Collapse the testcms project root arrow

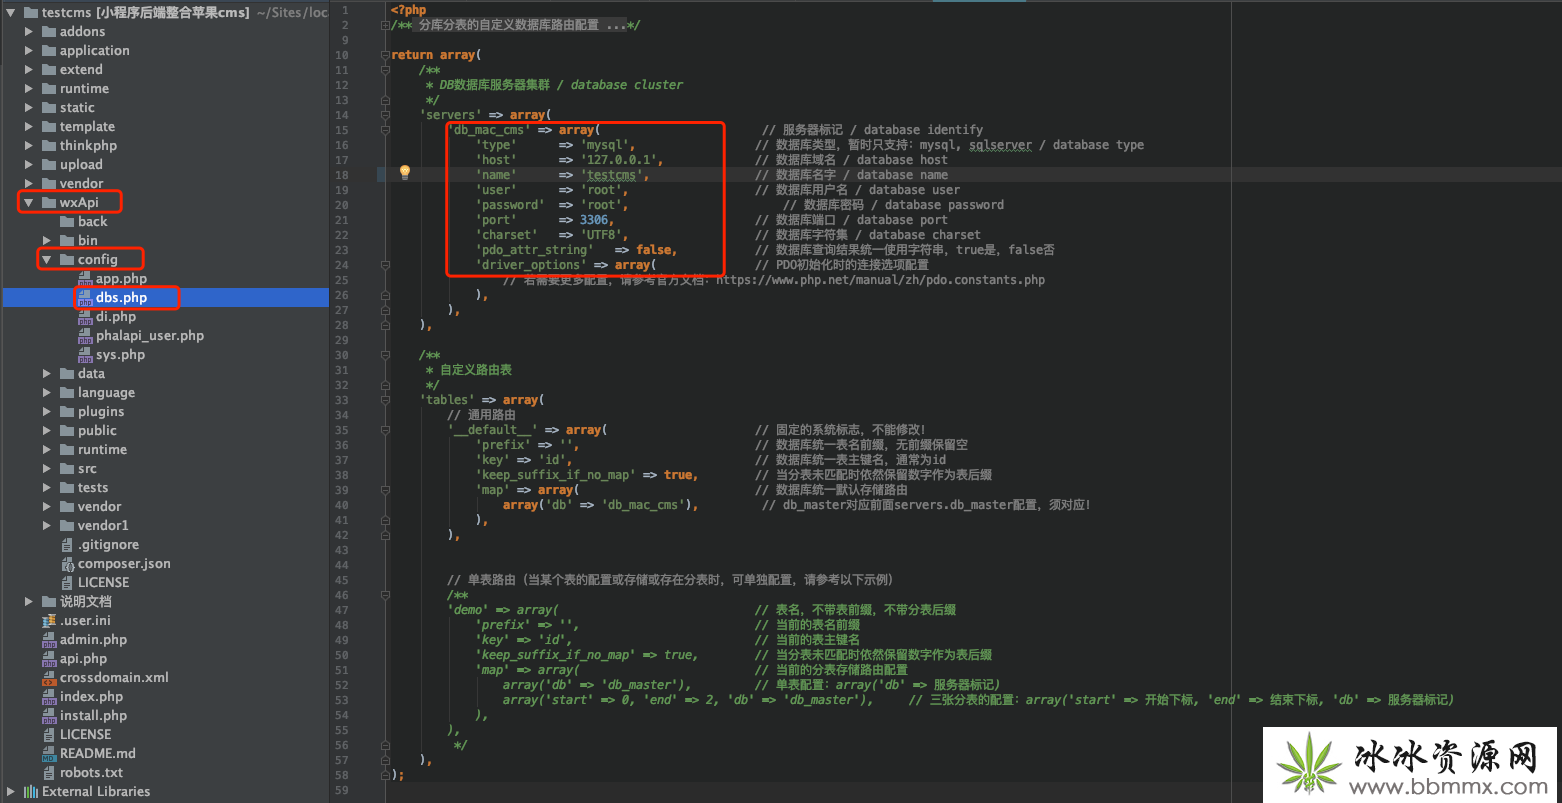(11, 13)
